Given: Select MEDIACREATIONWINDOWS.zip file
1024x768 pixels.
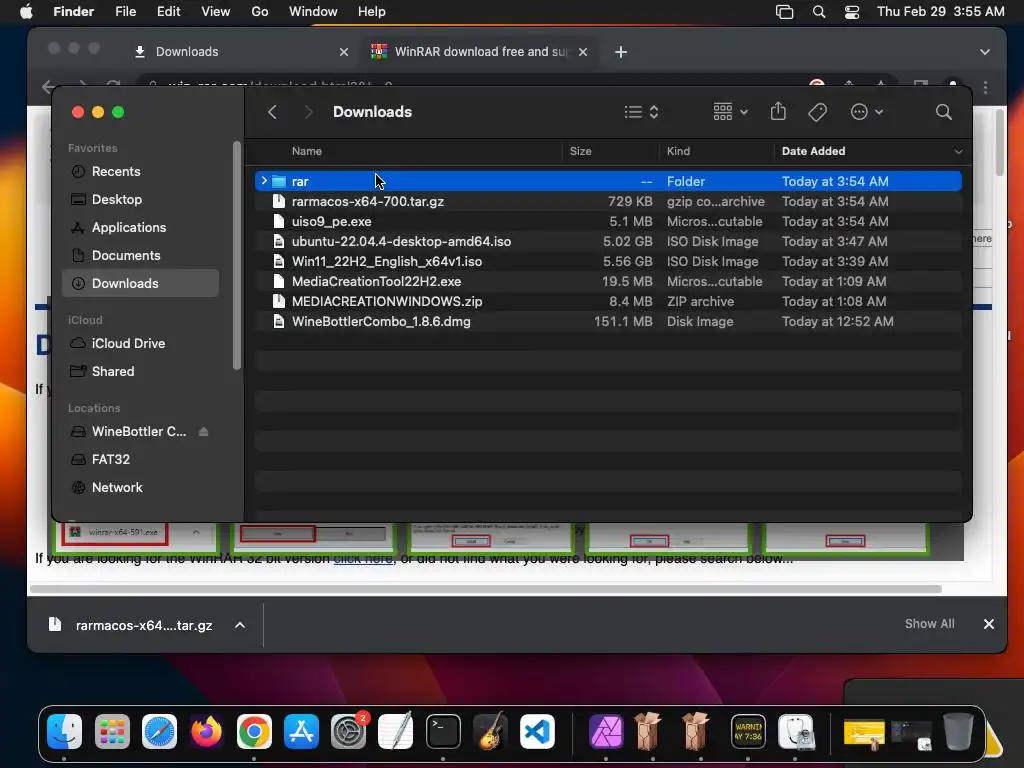Looking at the screenshot, I should pos(608,302).
